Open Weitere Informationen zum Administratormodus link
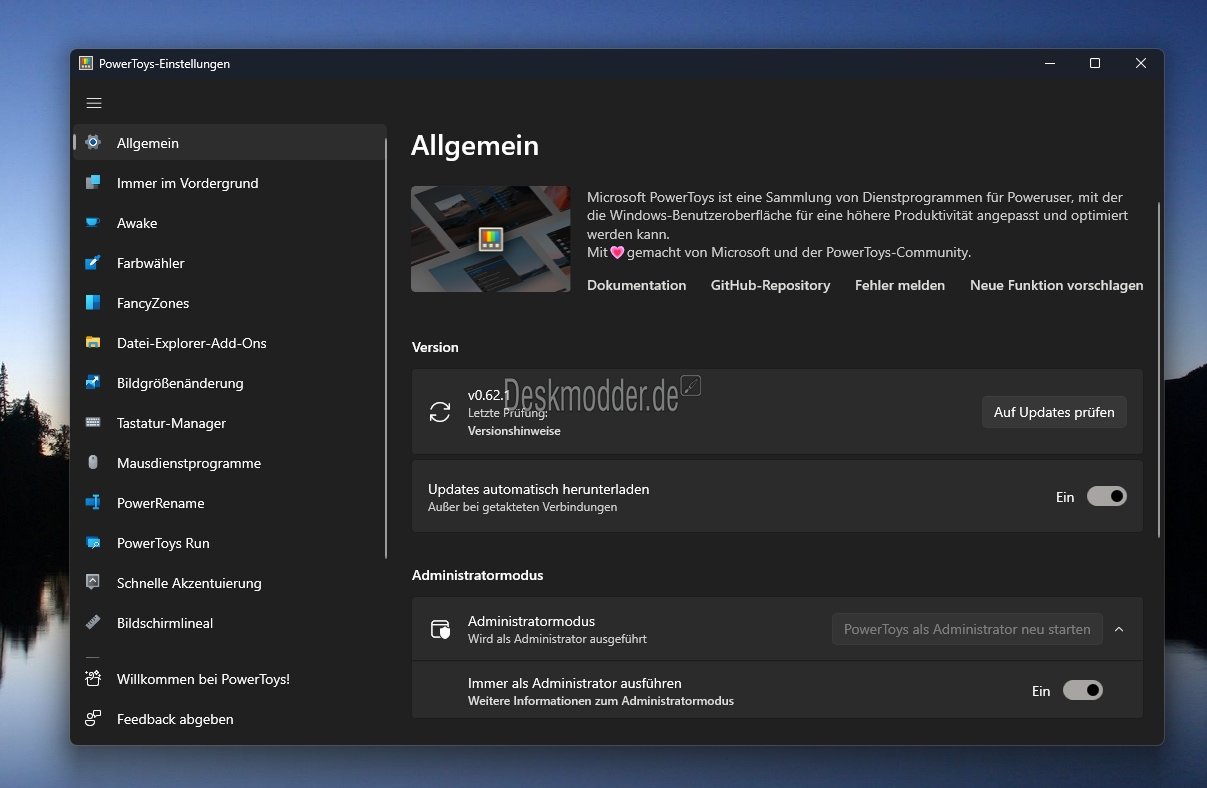 (x=601, y=701)
